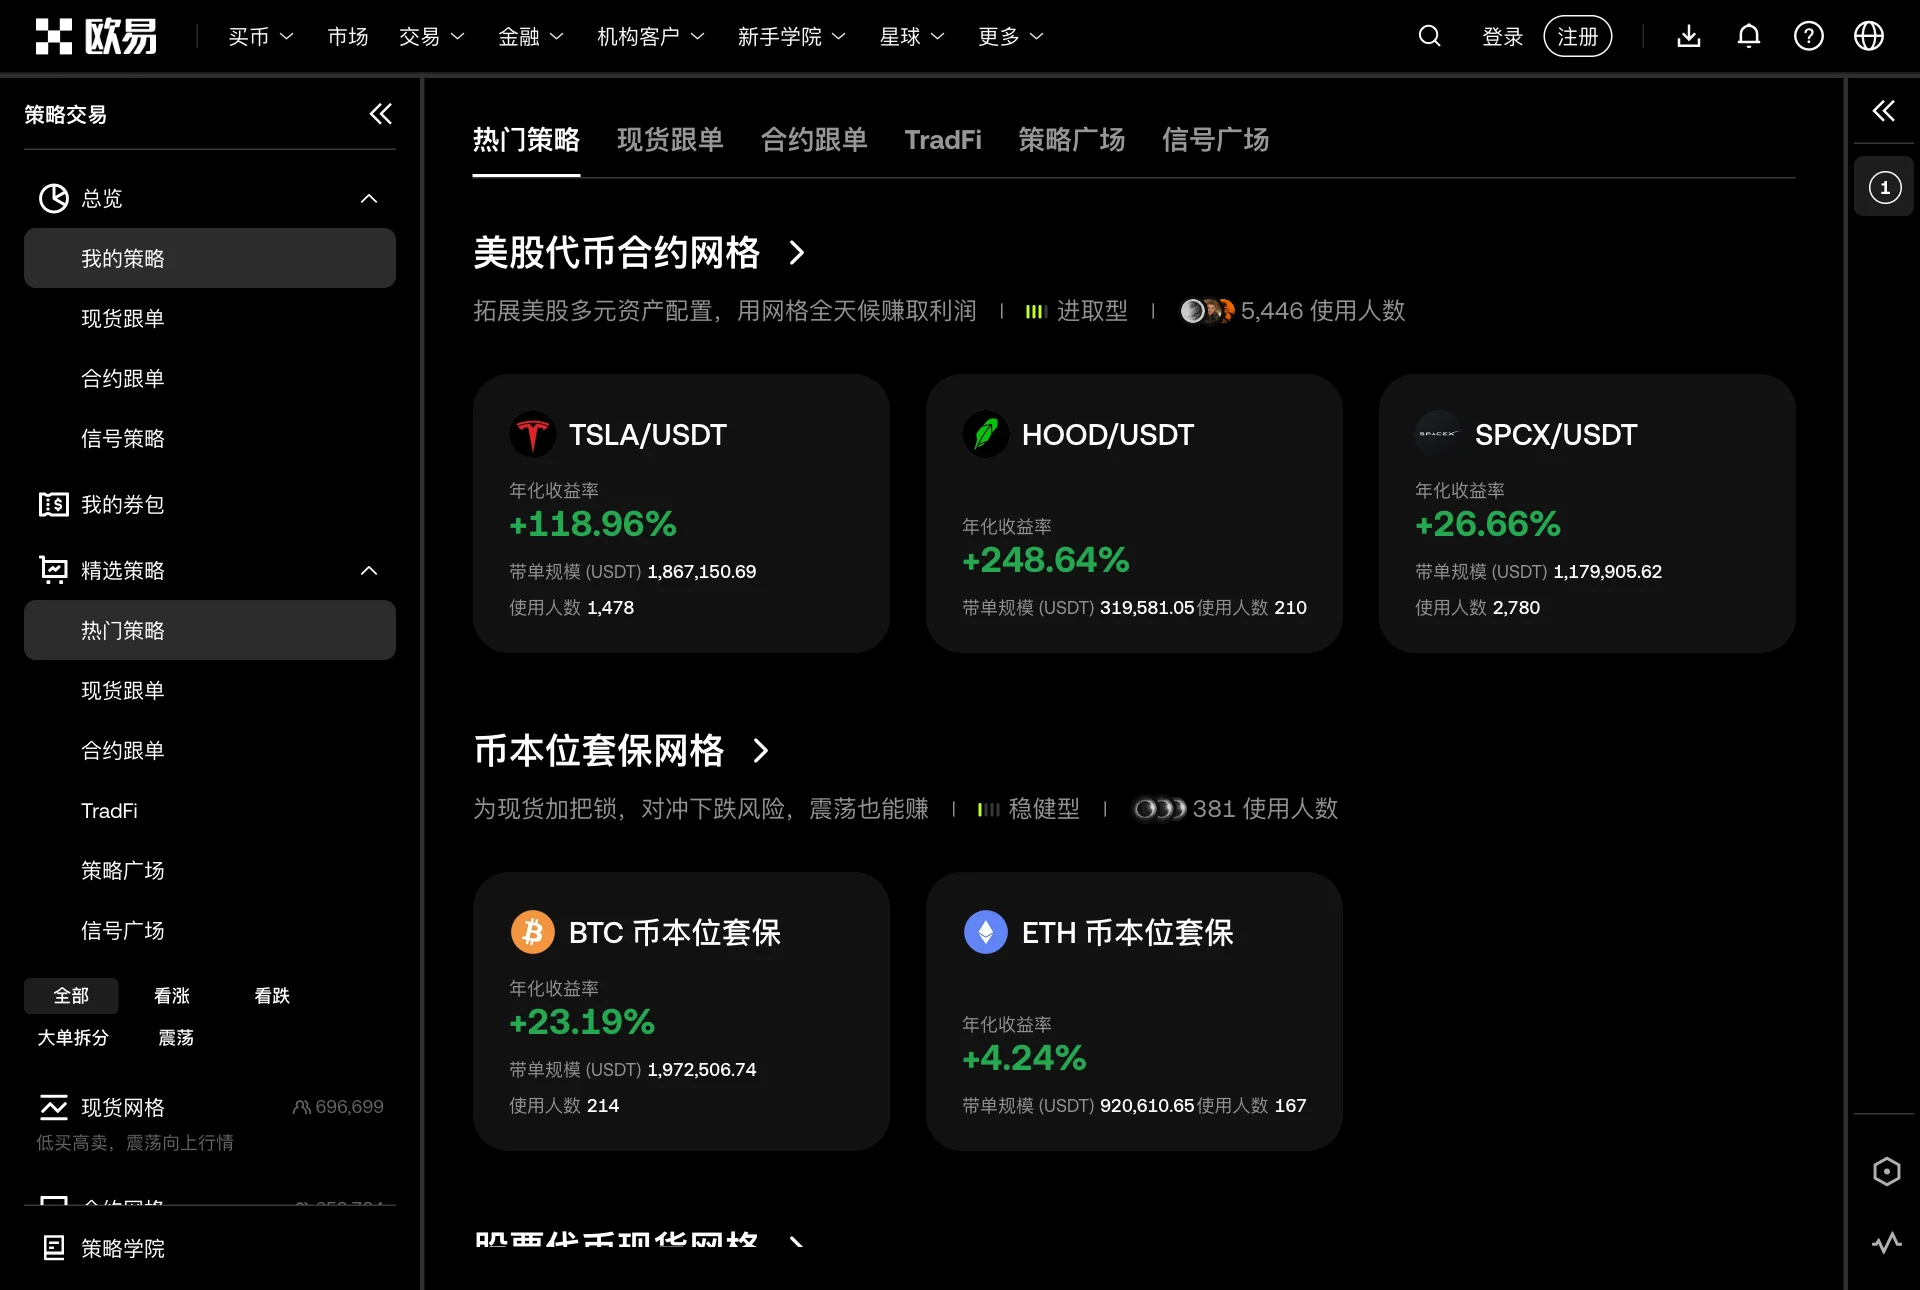The width and height of the screenshot is (1920, 1290).
Task: Open 币本位套保网格 arrow link
Action: (761, 751)
